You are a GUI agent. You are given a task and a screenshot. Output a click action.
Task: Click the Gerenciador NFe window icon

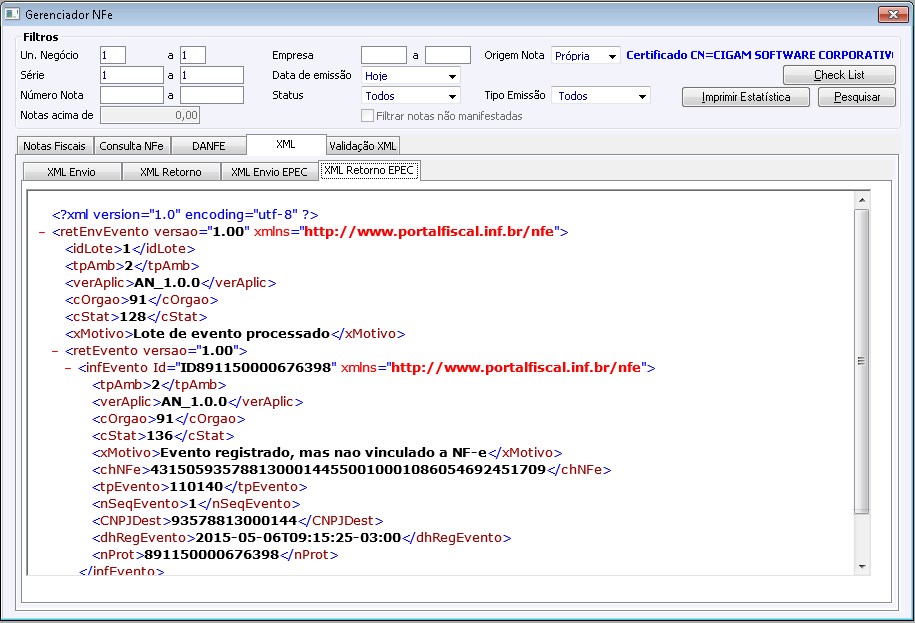(12, 14)
